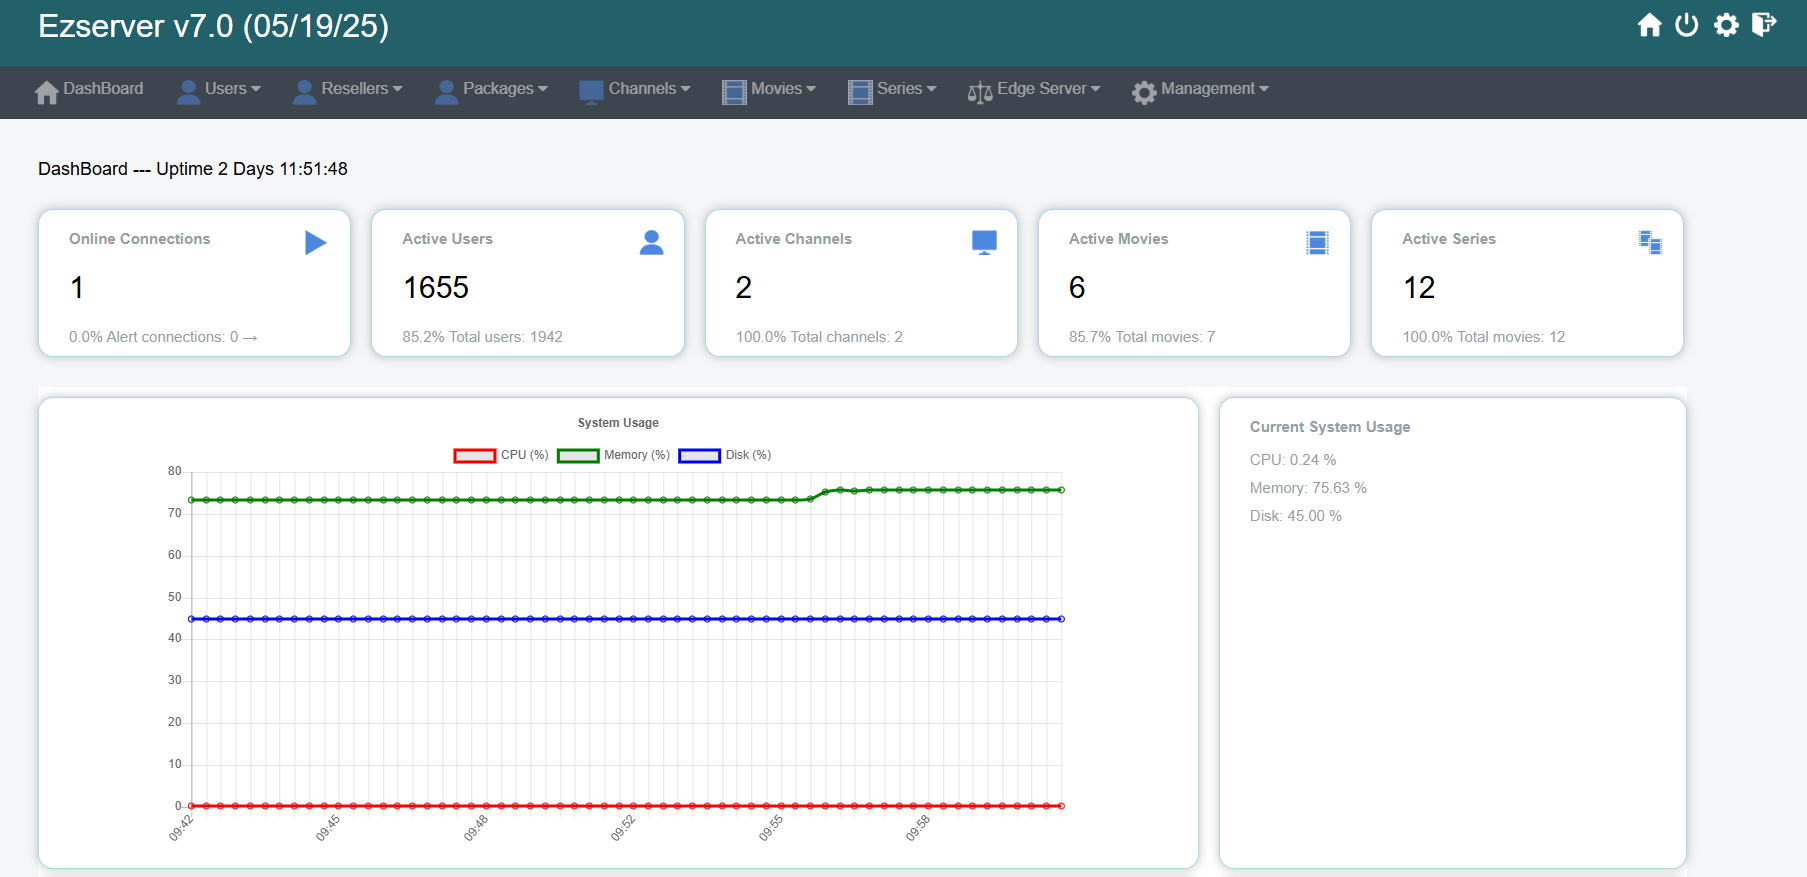Expand the Users dropdown menu
Viewport: 1807px width, 877px height.
(219, 89)
